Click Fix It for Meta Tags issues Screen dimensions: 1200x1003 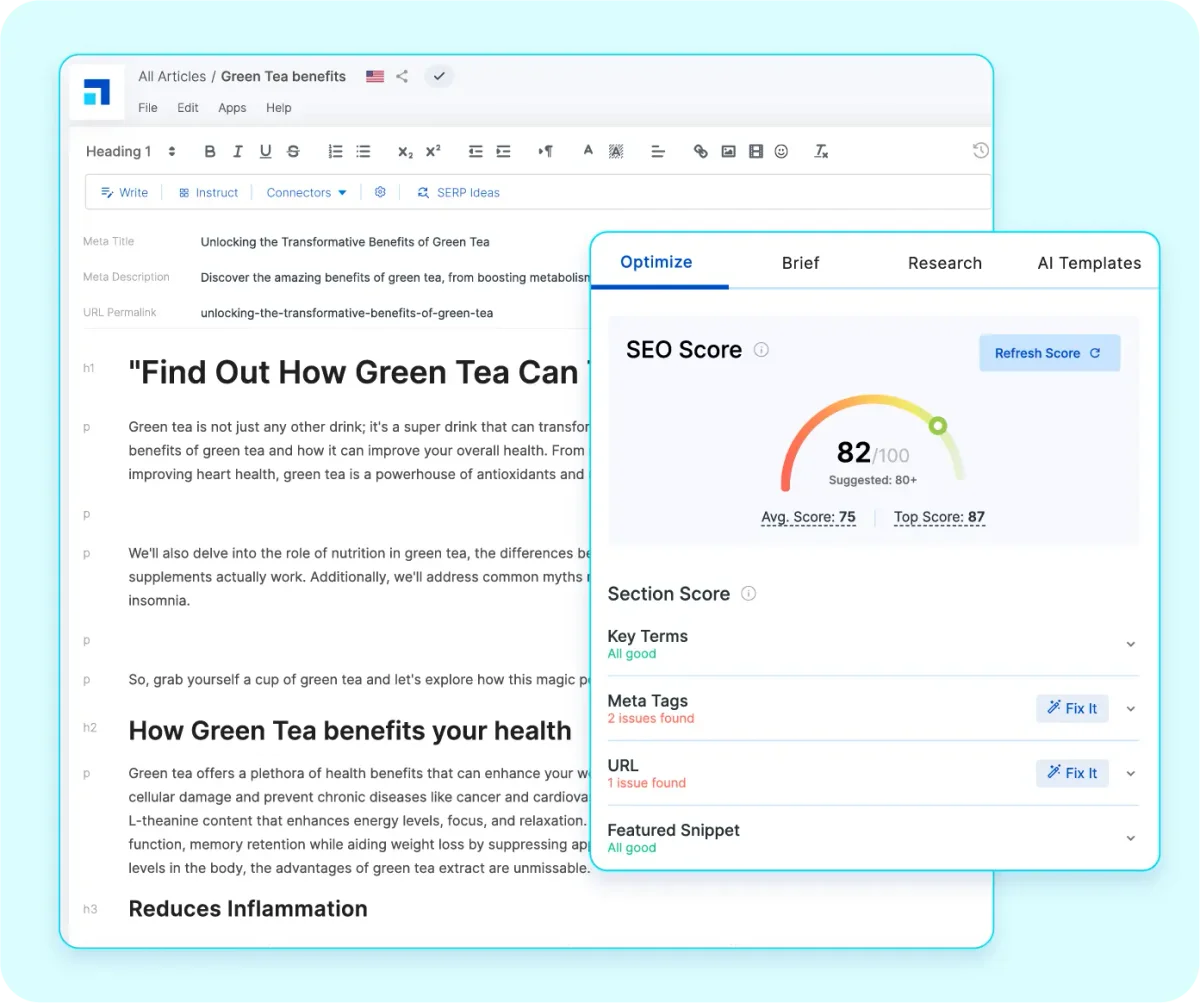pyautogui.click(x=1072, y=708)
